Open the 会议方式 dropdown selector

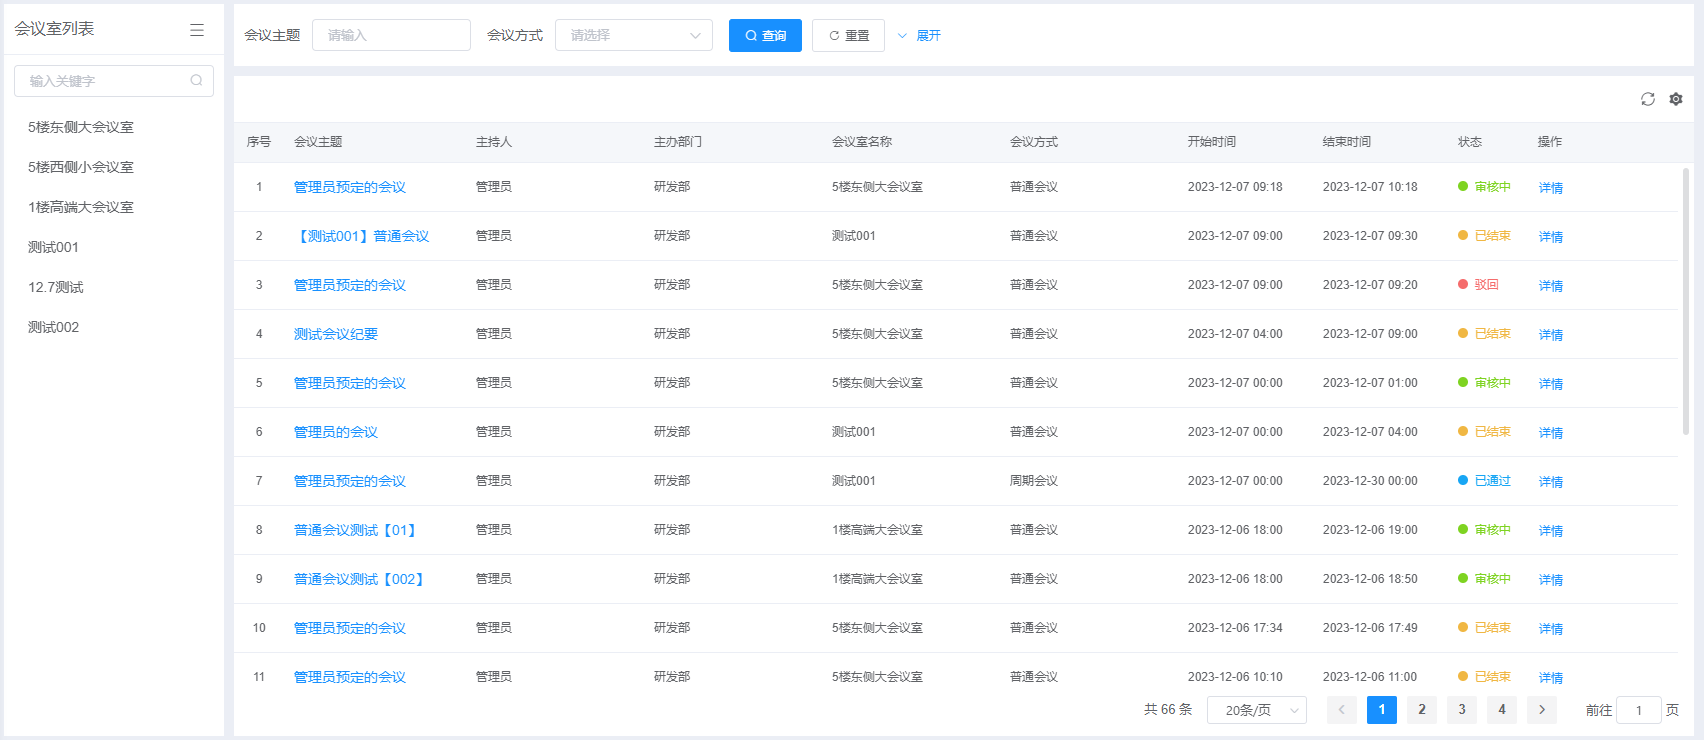coord(633,35)
